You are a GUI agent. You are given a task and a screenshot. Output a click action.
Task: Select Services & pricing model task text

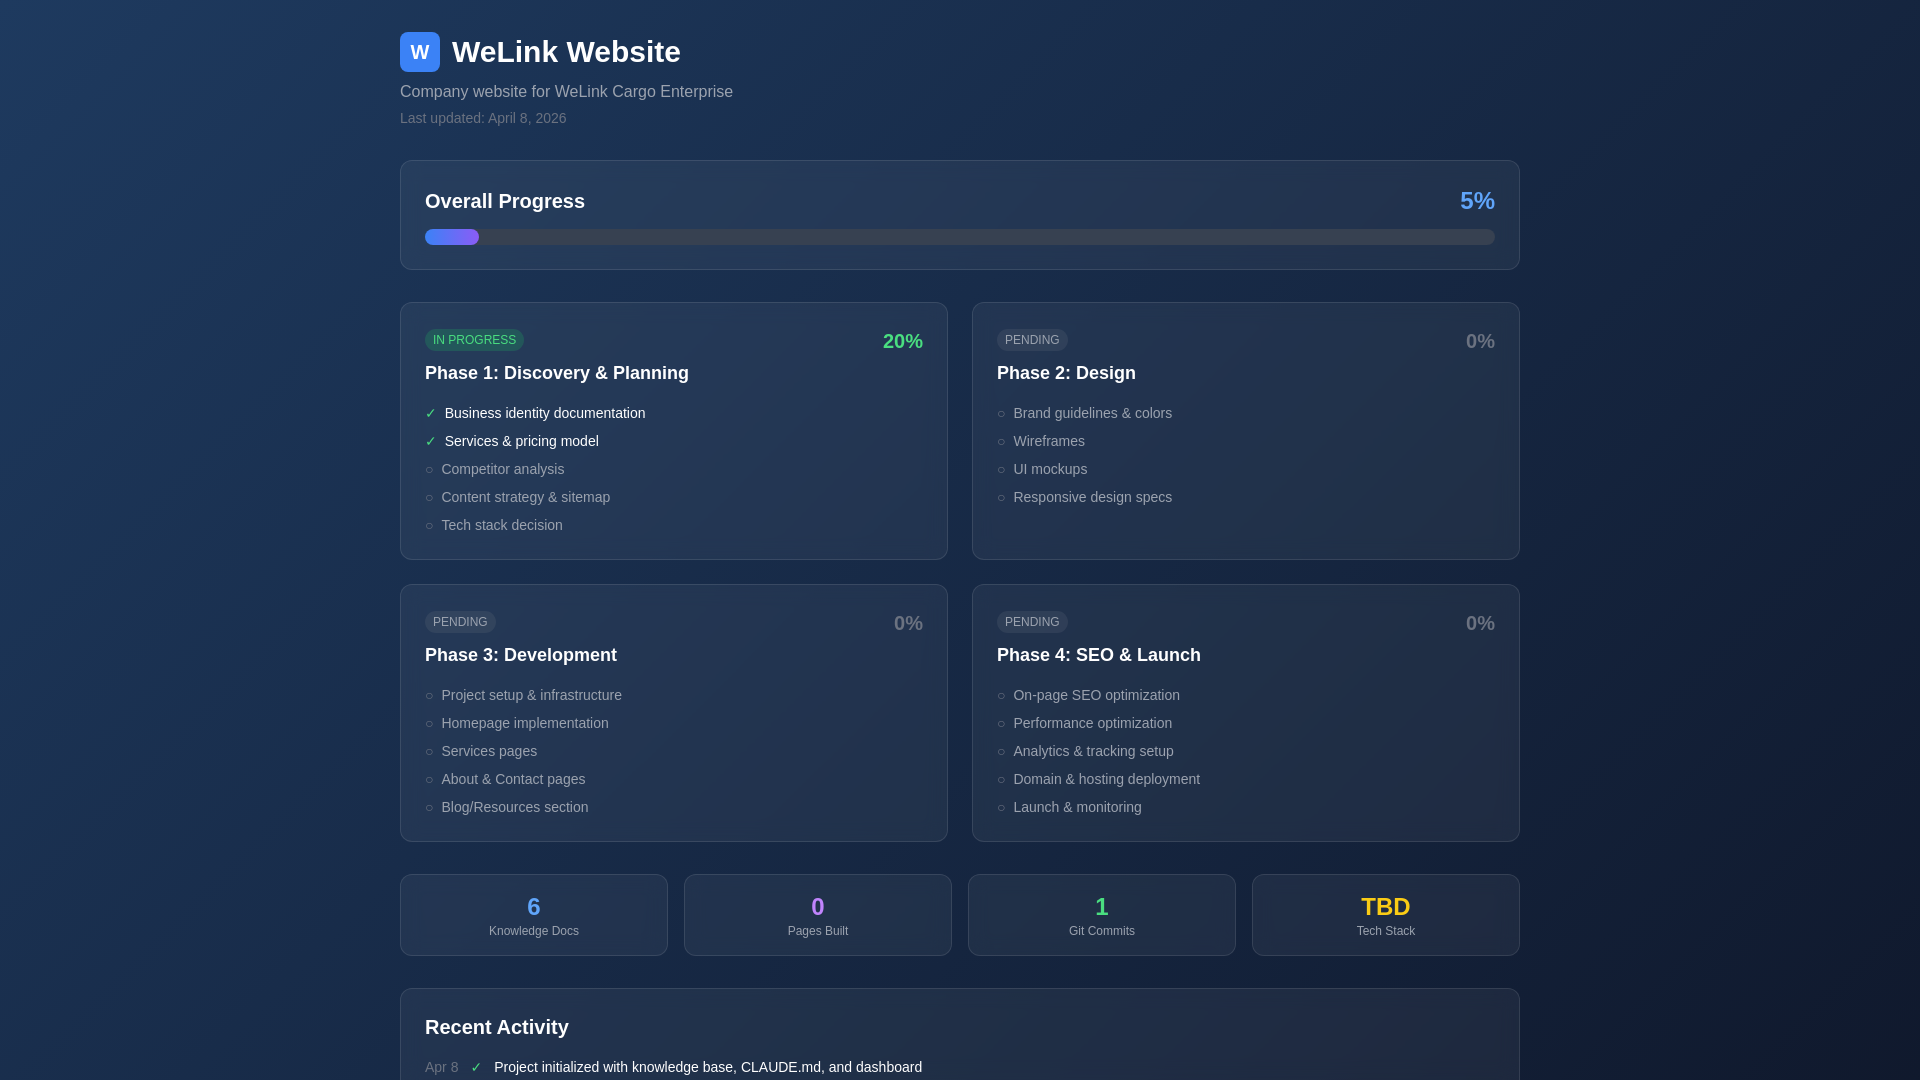522,441
